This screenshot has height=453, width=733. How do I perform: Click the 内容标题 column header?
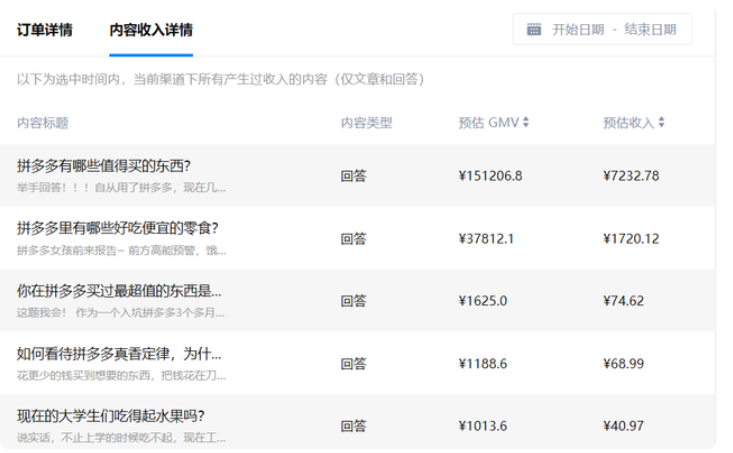(43, 122)
